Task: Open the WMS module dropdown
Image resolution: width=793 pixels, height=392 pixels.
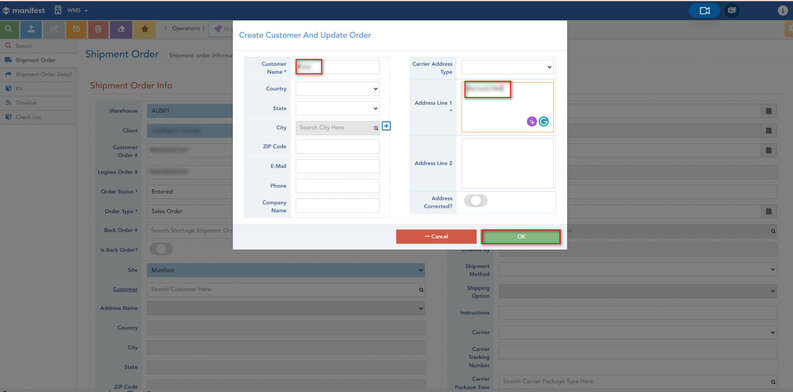Action: [77, 11]
